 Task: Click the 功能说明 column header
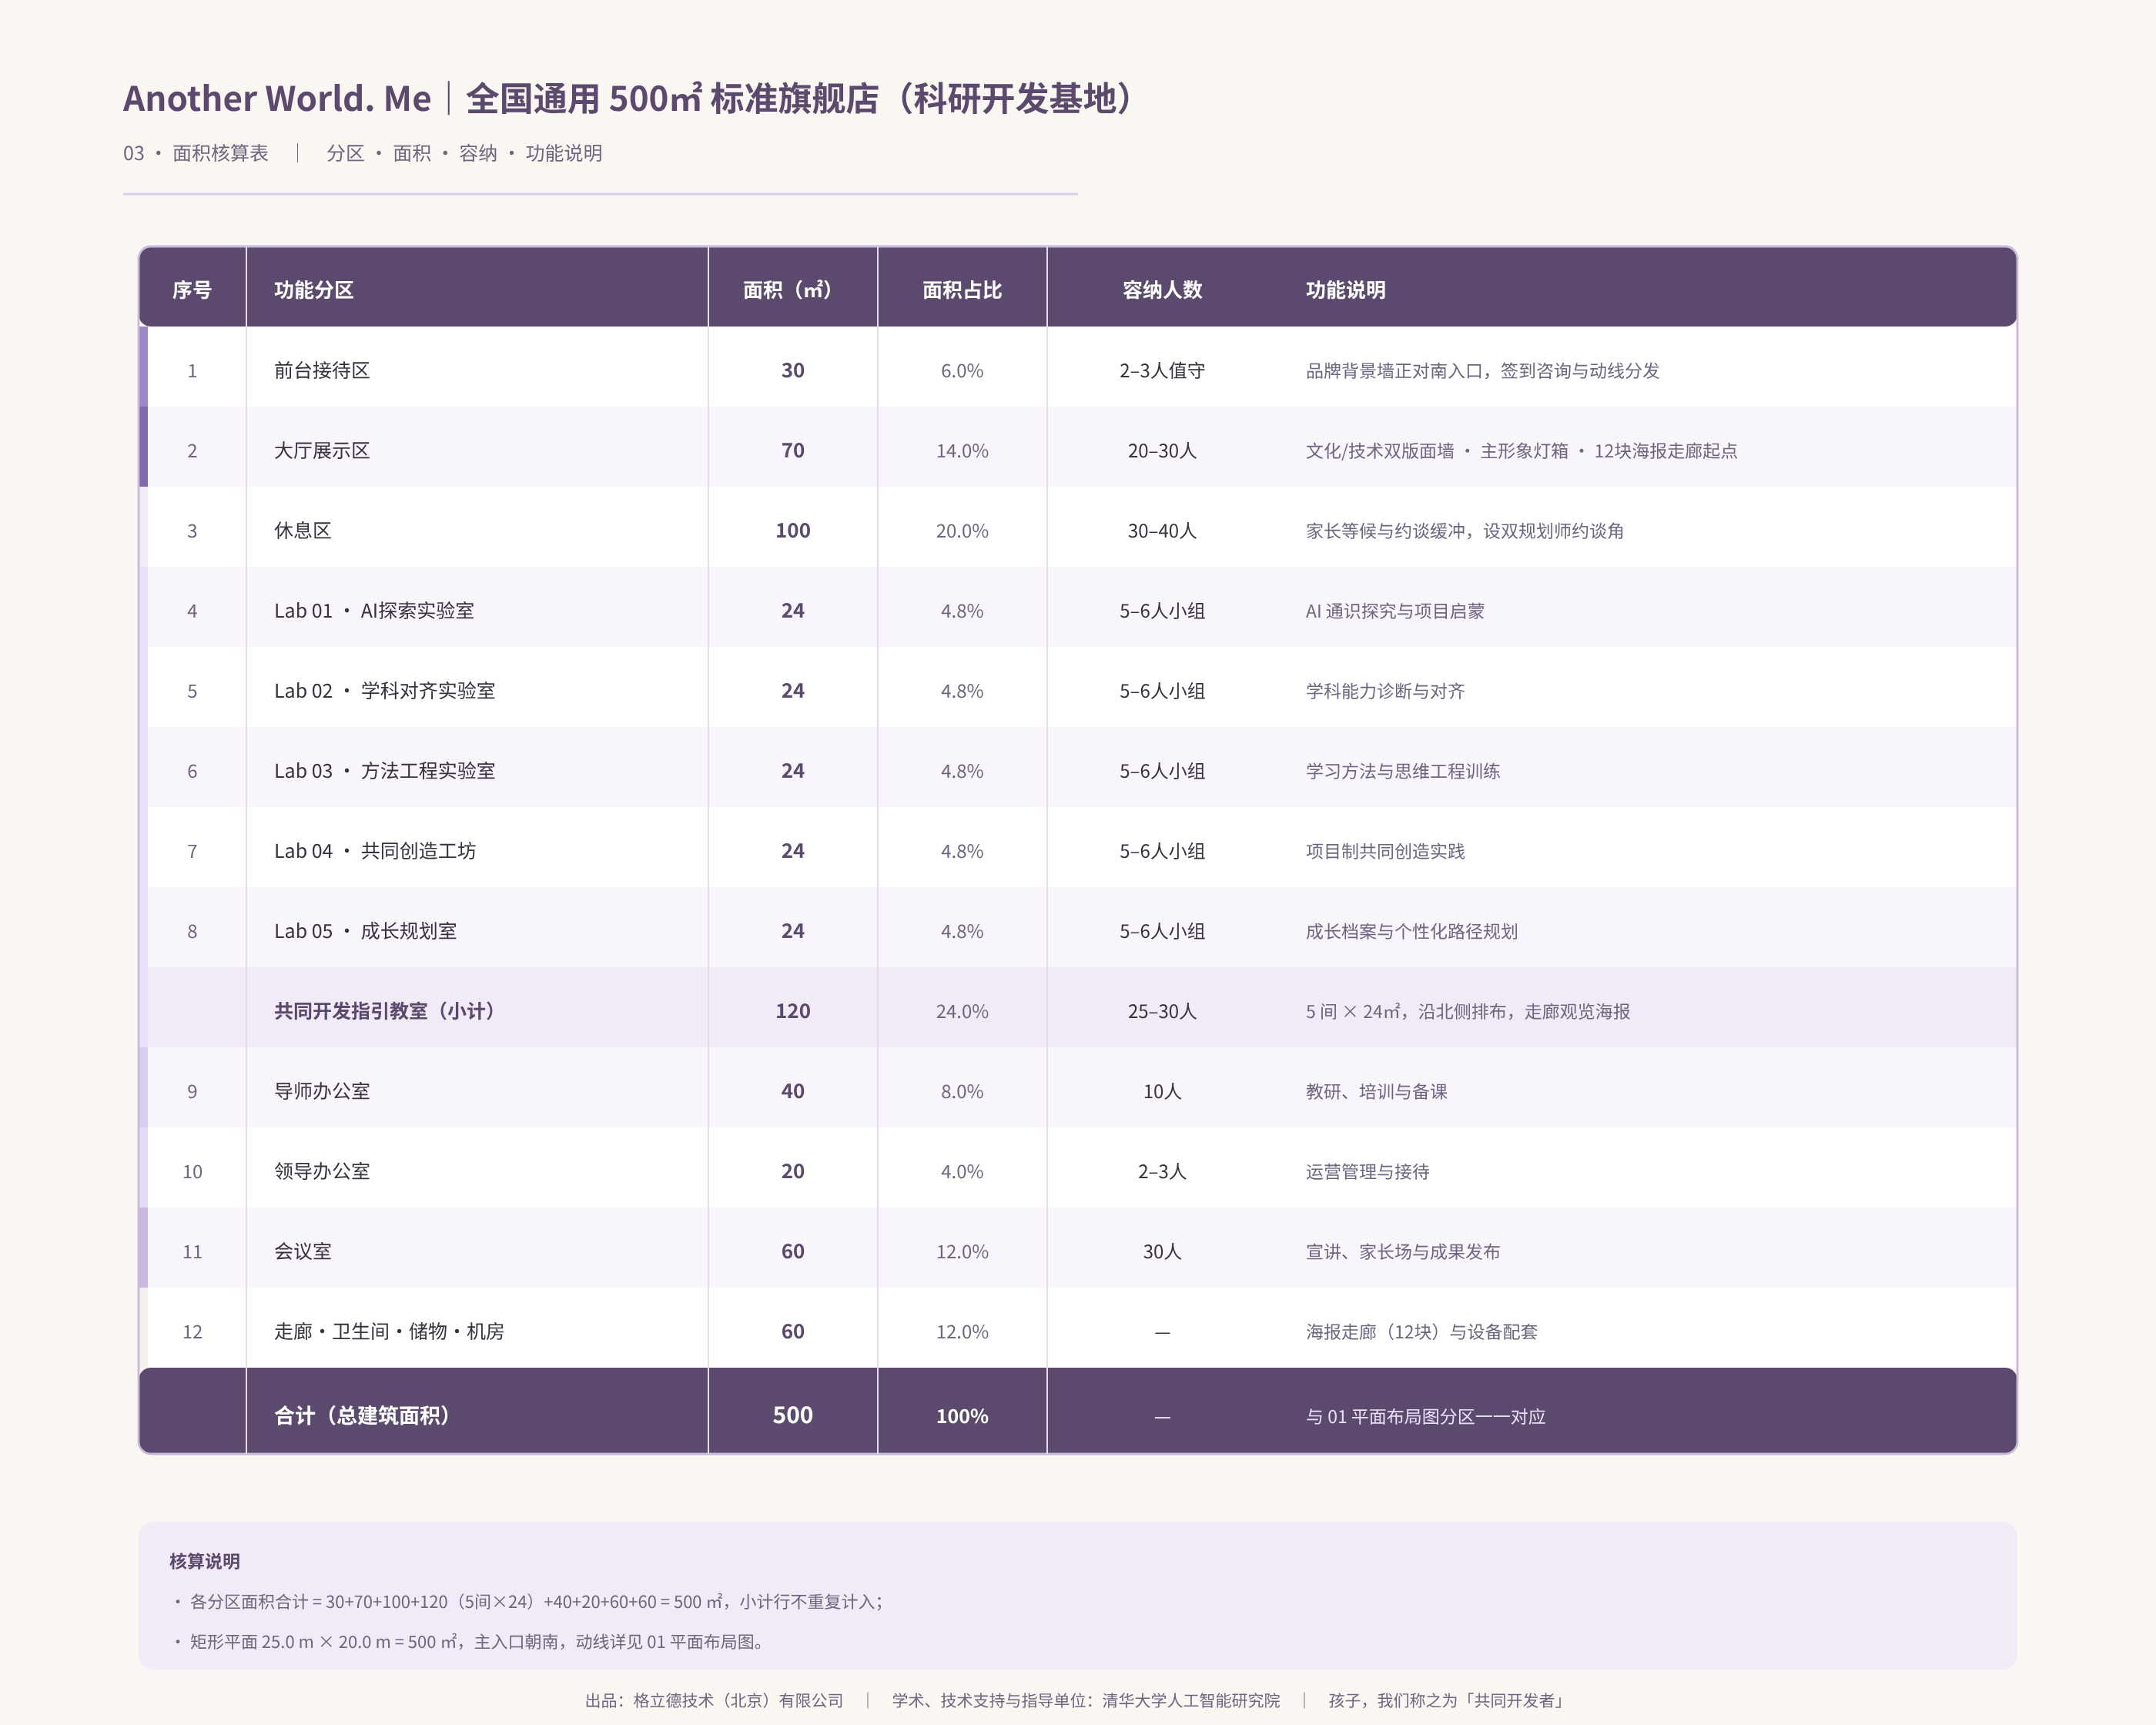tap(1346, 290)
